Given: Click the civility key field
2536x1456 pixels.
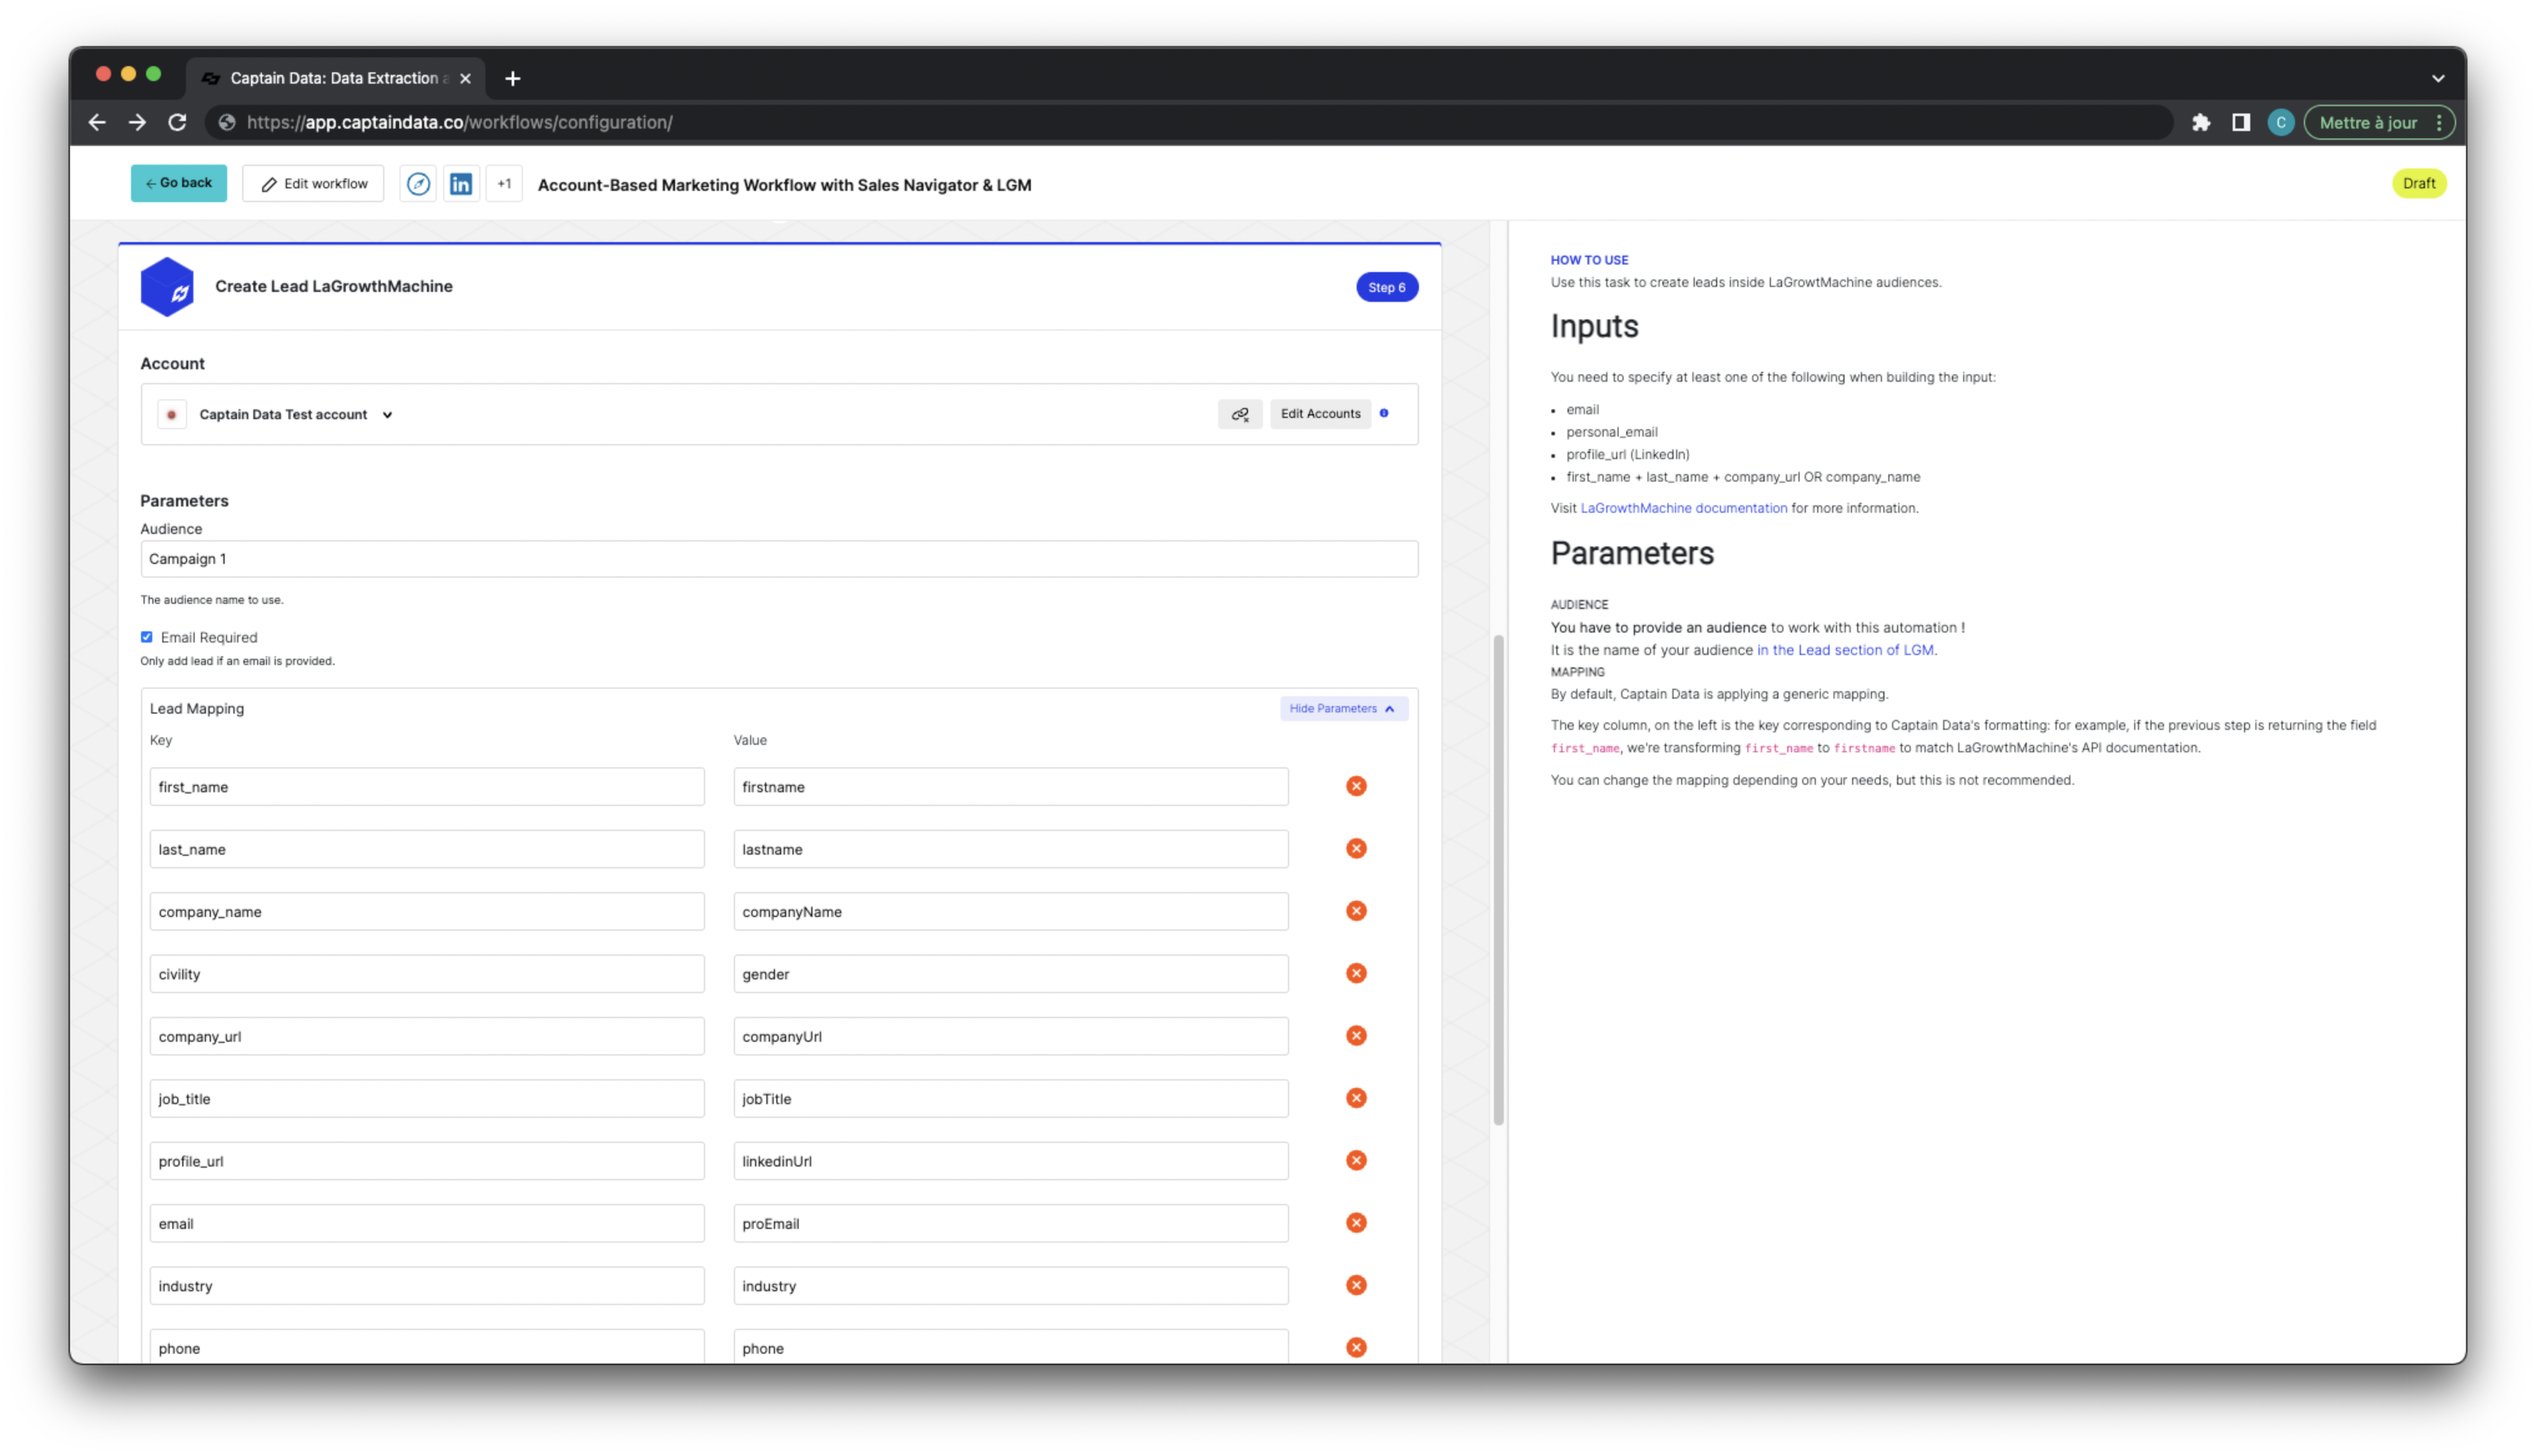Looking at the screenshot, I should [427, 974].
